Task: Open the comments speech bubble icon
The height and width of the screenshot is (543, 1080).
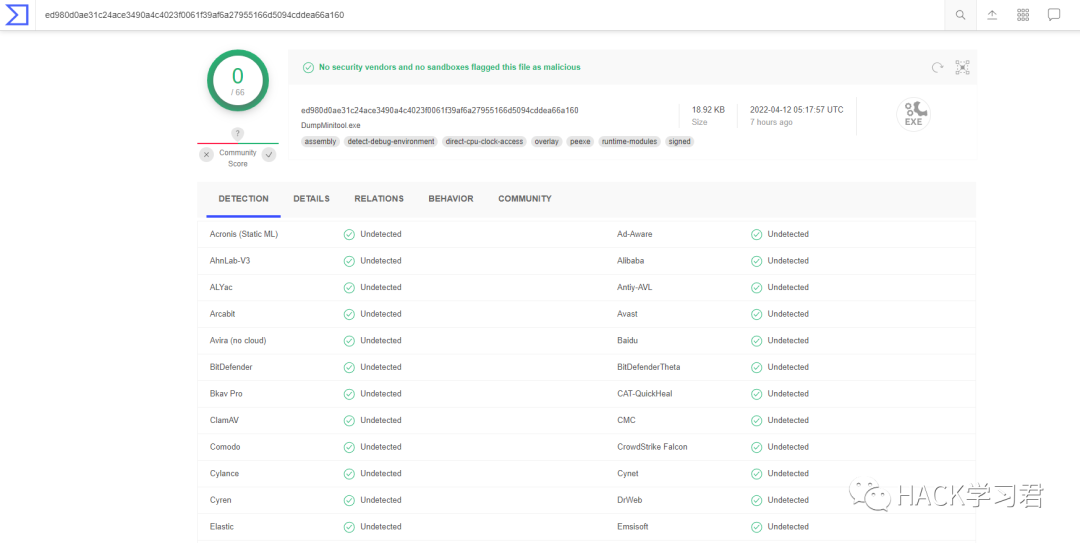Action: point(1054,14)
